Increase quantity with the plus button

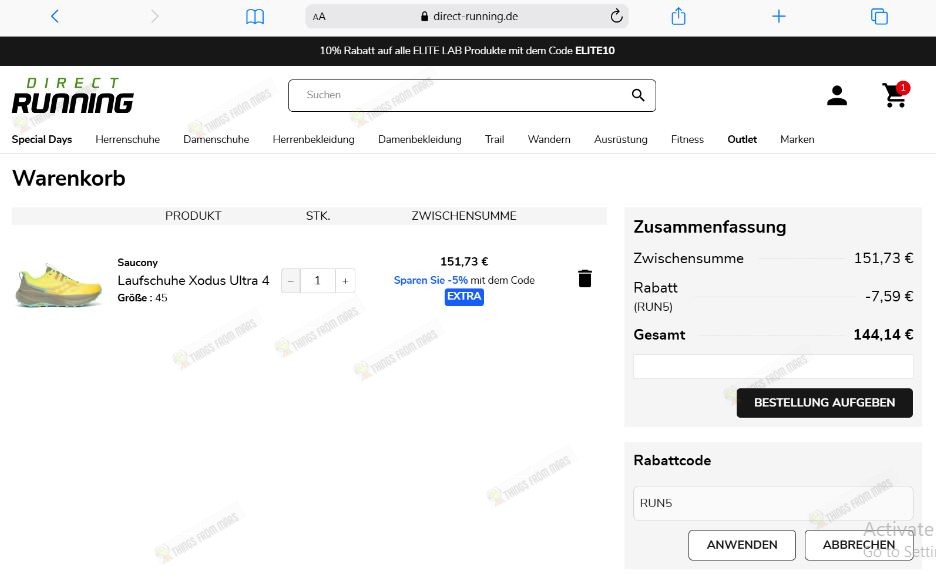click(x=345, y=280)
